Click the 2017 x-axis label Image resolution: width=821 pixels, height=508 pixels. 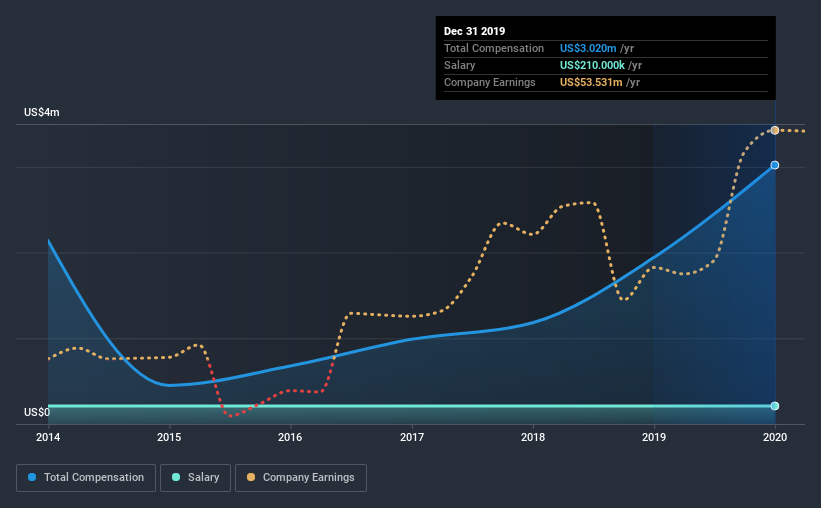tap(412, 437)
